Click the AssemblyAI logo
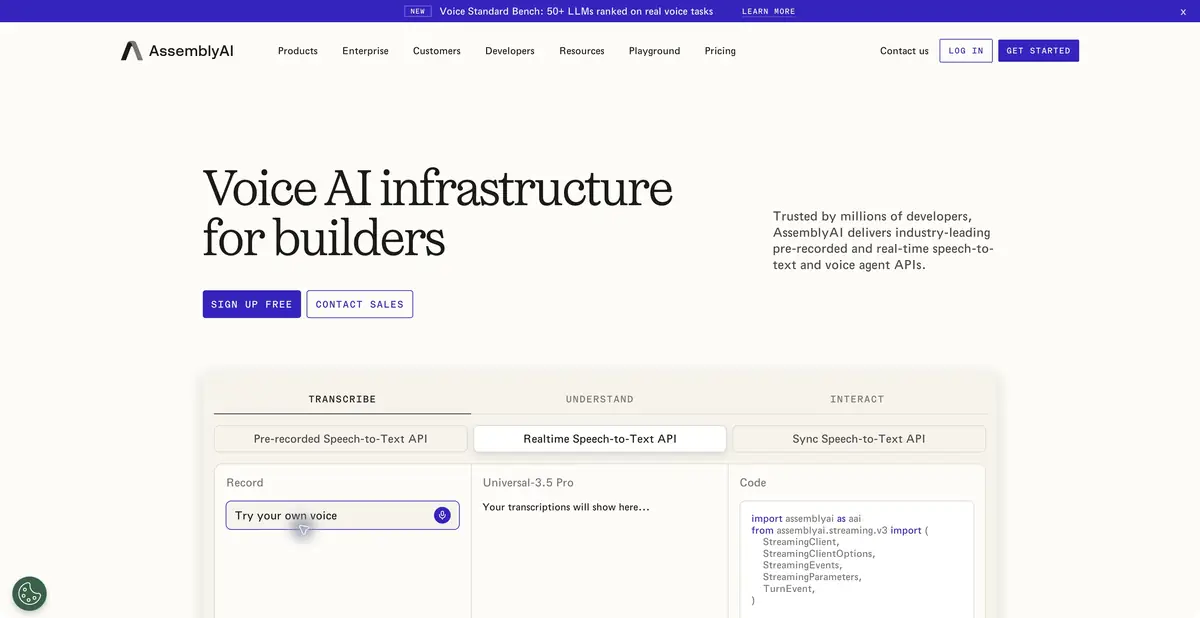Image resolution: width=1200 pixels, height=618 pixels. (177, 51)
